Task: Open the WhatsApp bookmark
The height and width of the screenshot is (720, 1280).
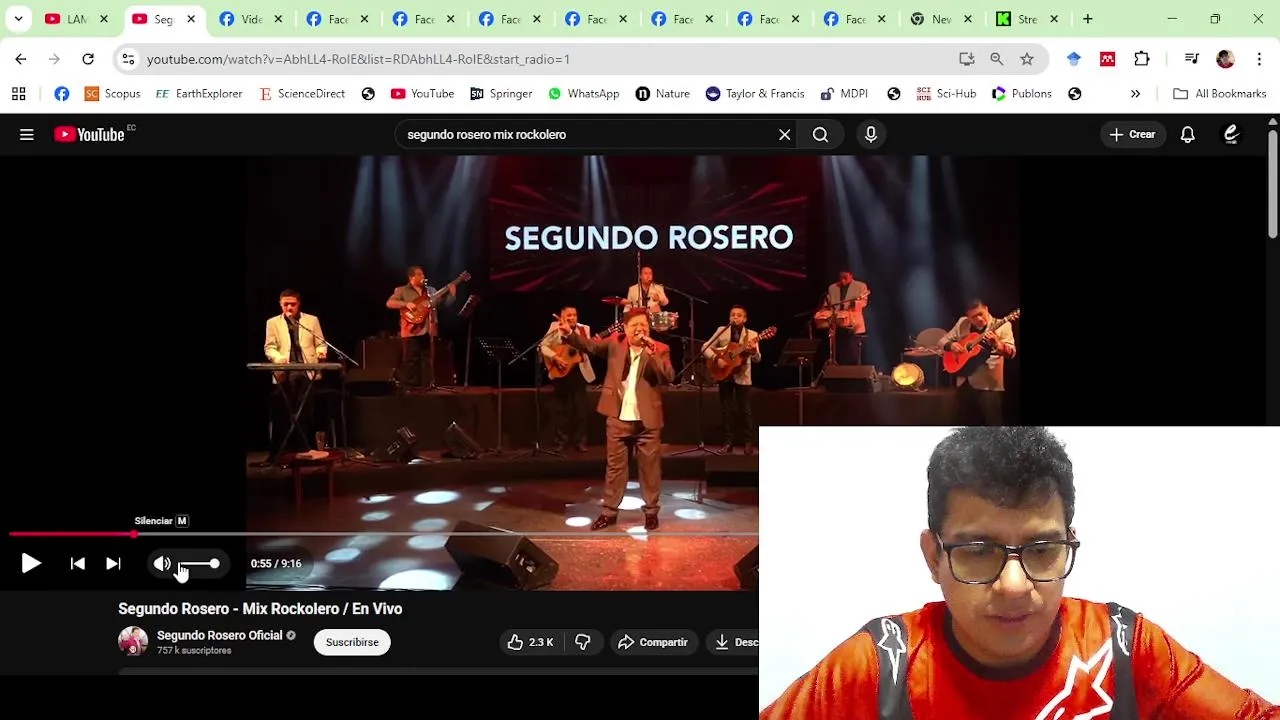Action: tap(584, 93)
